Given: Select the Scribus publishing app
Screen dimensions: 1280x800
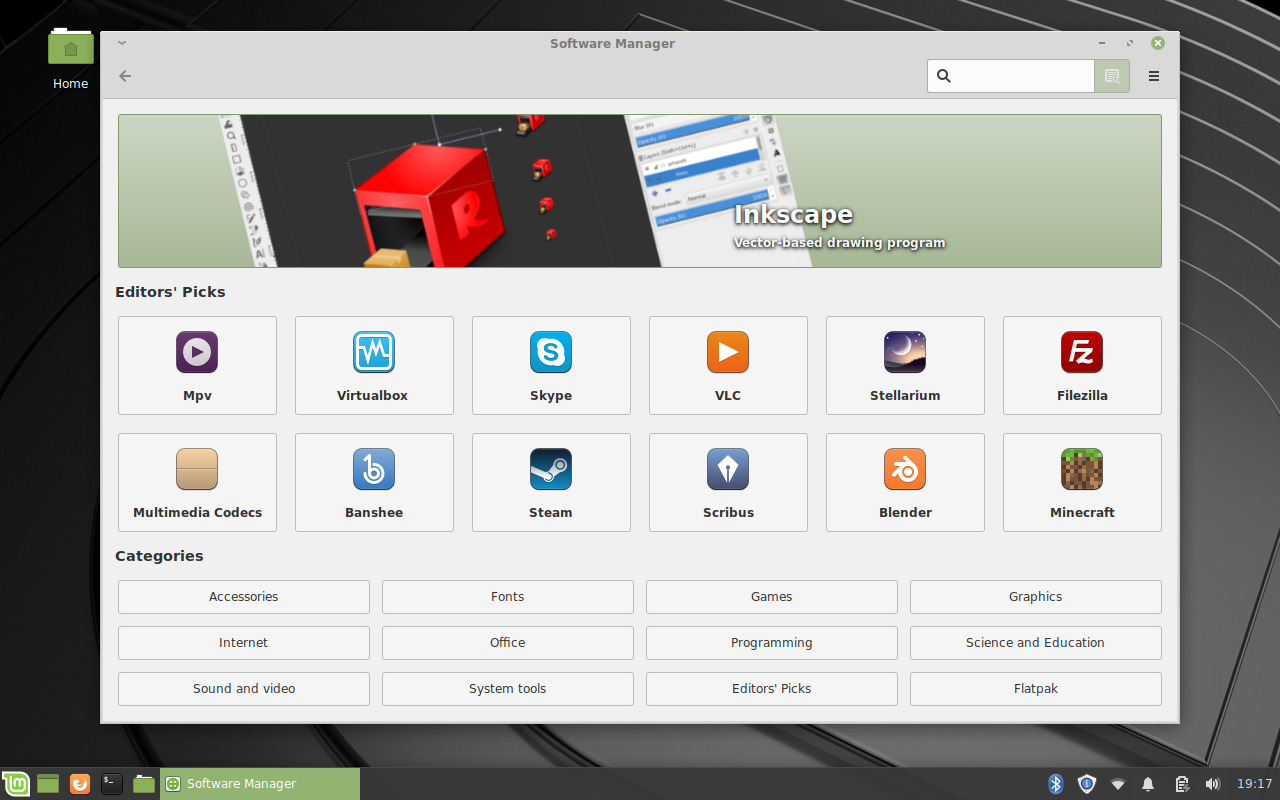Looking at the screenshot, I should coord(727,482).
